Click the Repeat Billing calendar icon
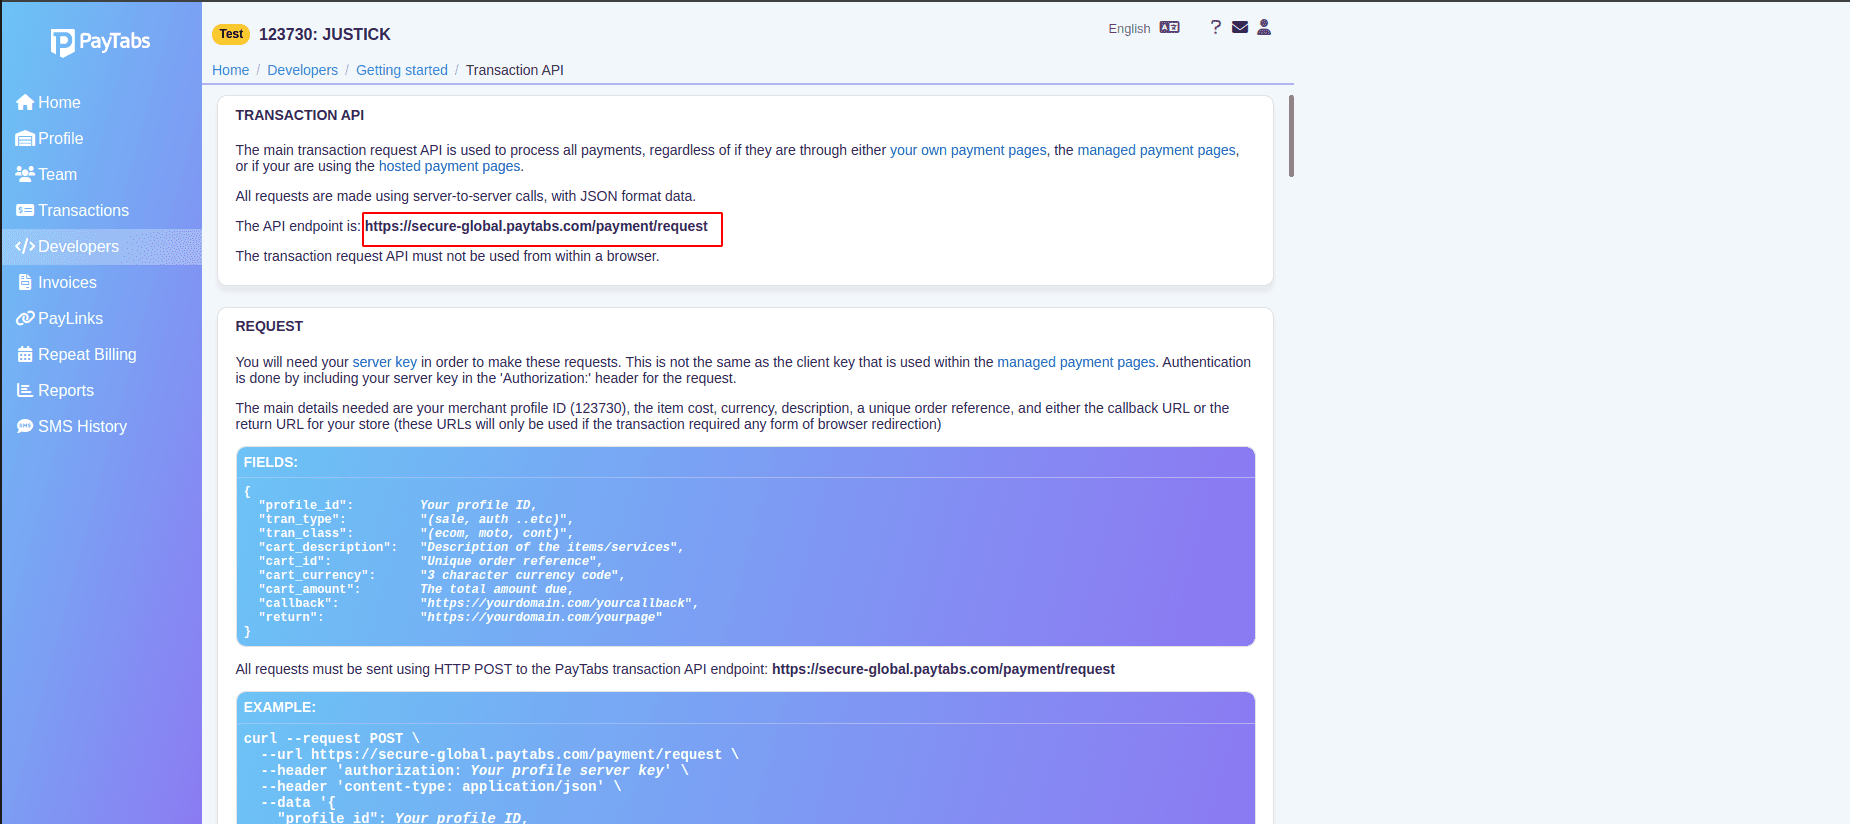1850x824 pixels. [25, 354]
